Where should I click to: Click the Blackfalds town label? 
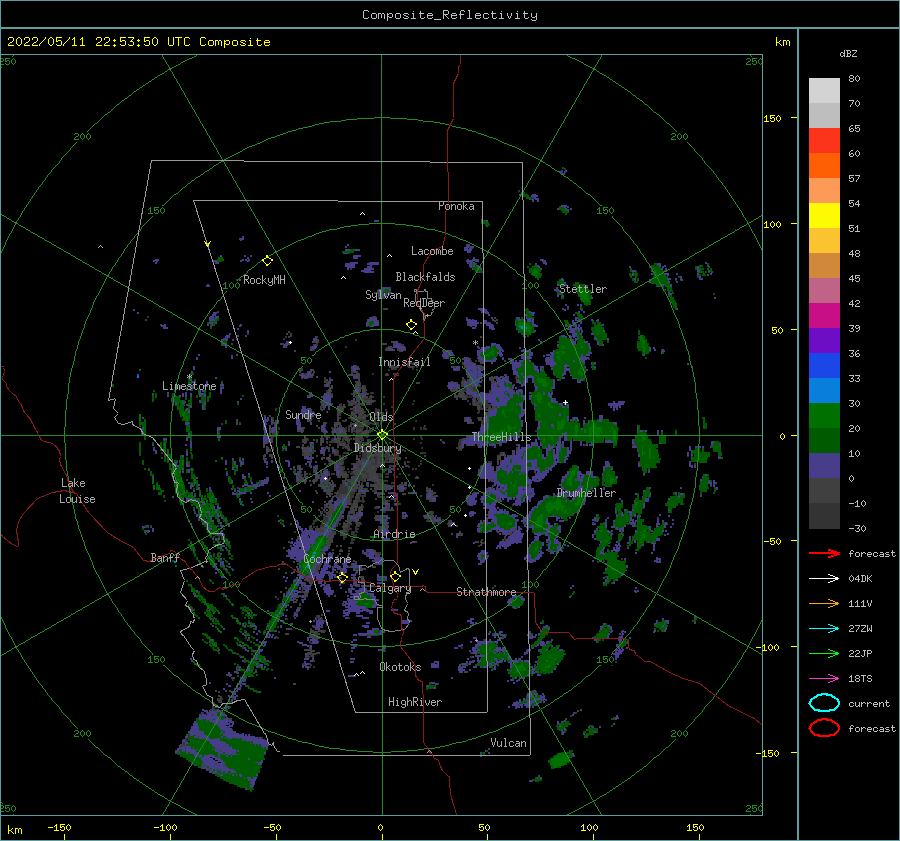tap(425, 277)
